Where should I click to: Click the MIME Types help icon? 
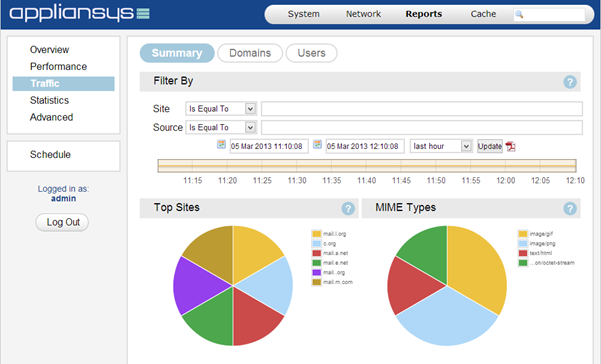point(570,208)
